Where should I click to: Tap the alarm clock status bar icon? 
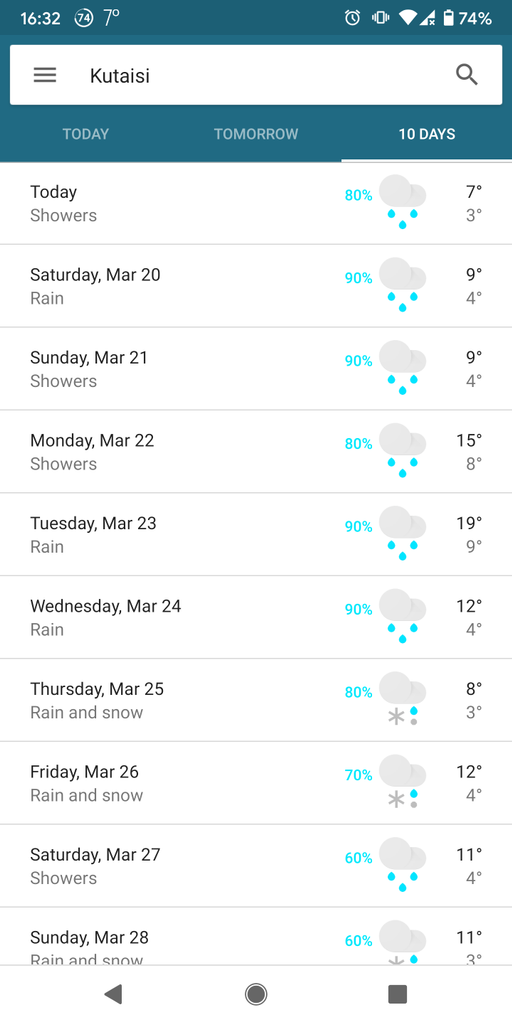tap(352, 18)
